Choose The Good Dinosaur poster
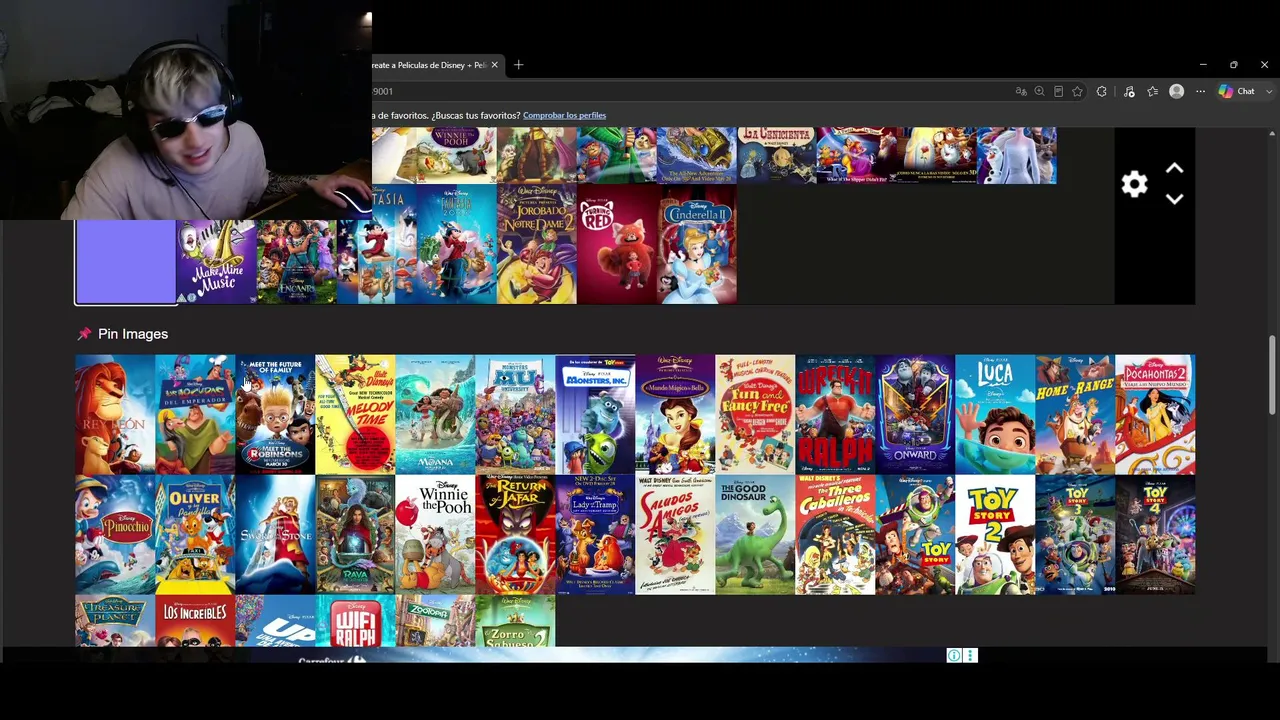Screen dimensions: 1280x720 tap(755, 535)
